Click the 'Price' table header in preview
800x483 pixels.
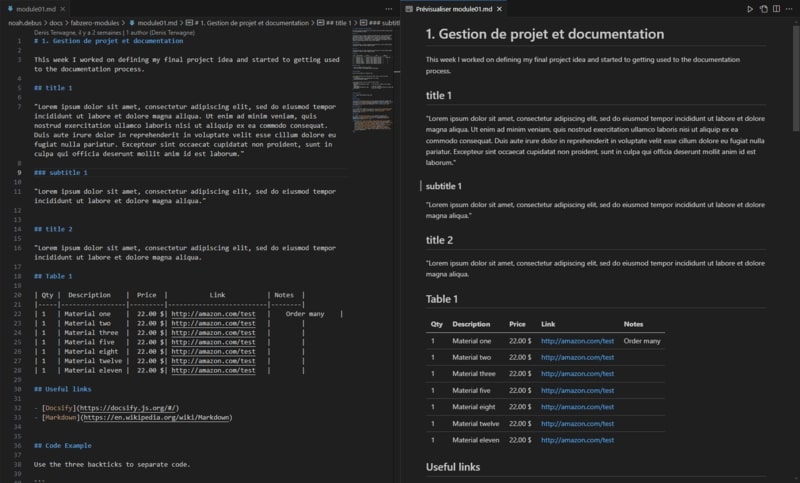tap(517, 324)
